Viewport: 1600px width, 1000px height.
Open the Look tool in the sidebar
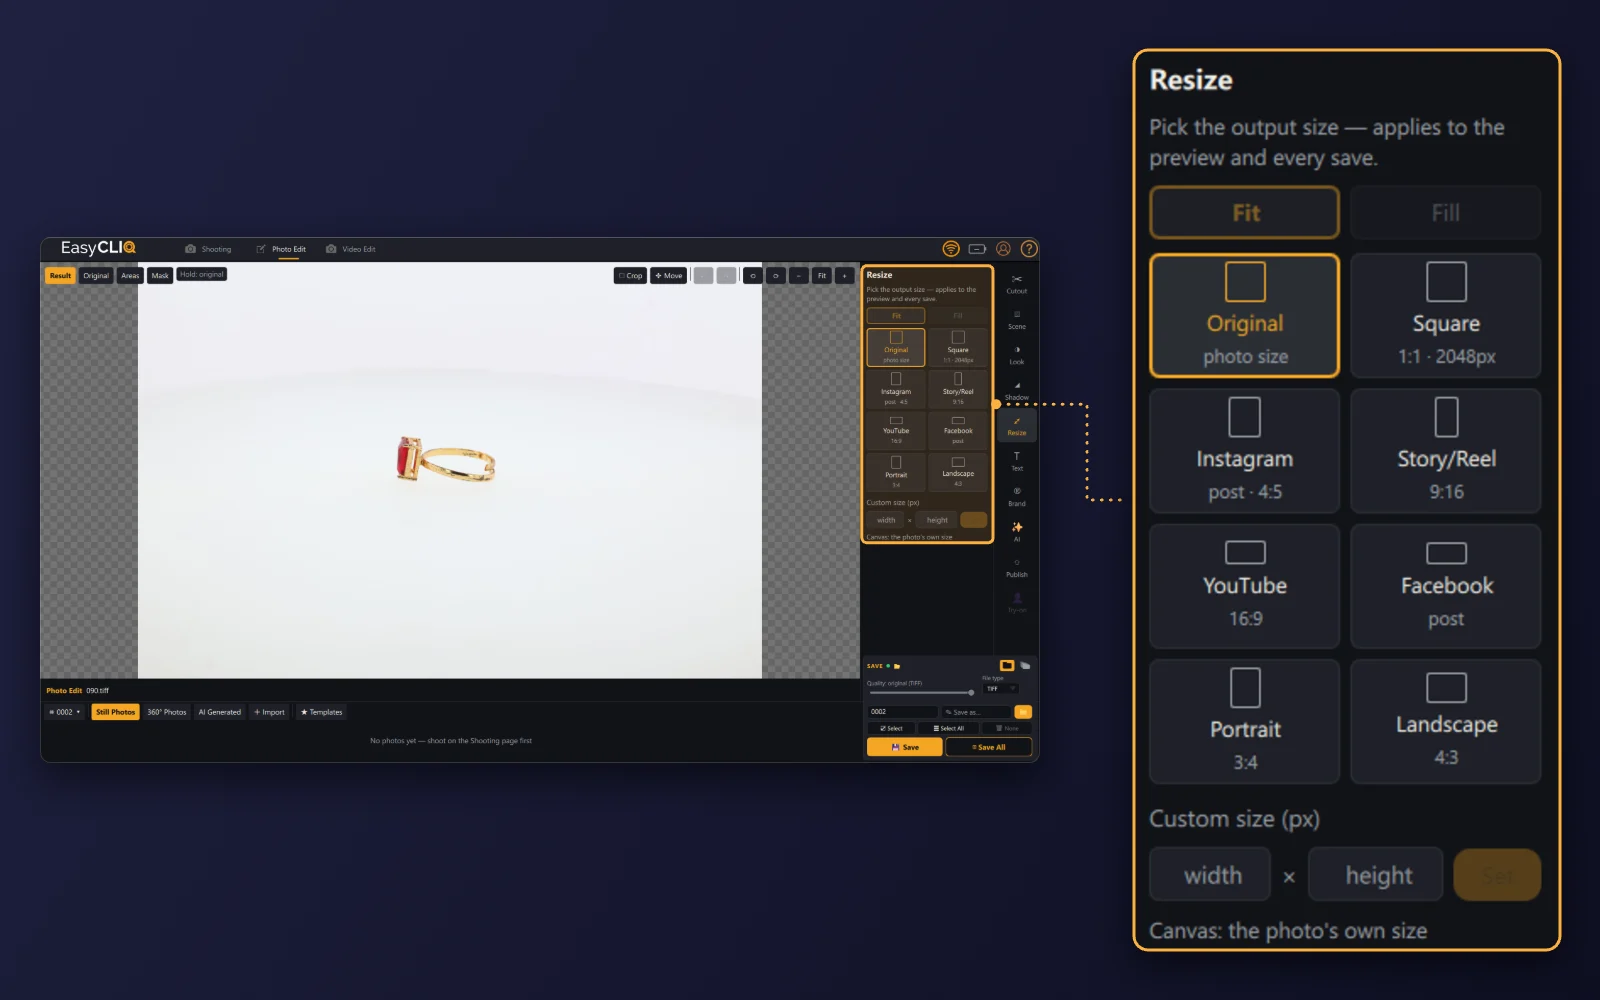coord(1016,355)
